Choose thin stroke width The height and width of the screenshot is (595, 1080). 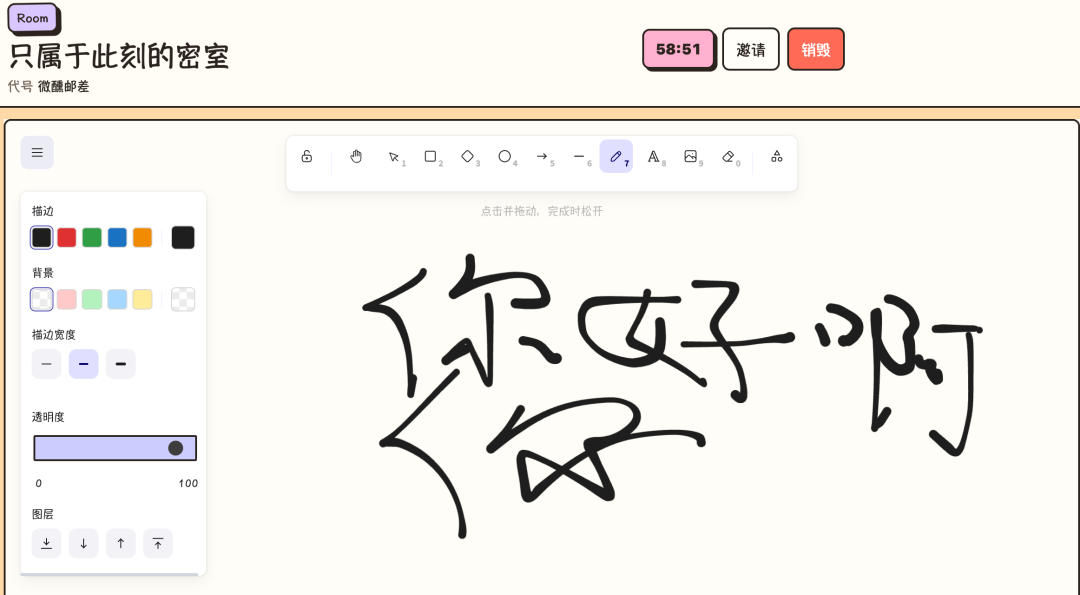46,364
